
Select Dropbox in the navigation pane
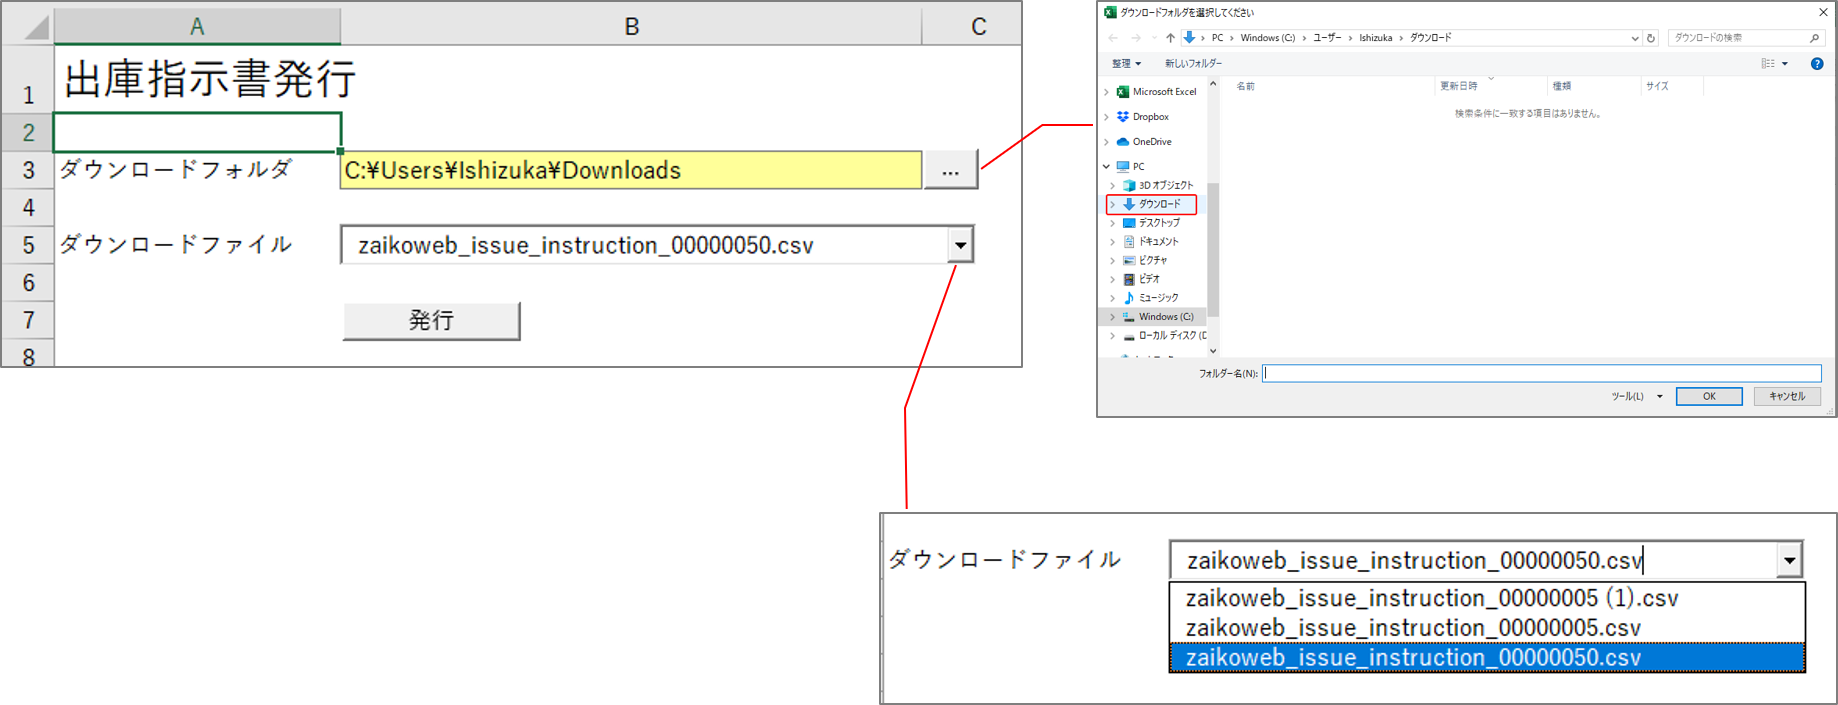click(x=1150, y=117)
